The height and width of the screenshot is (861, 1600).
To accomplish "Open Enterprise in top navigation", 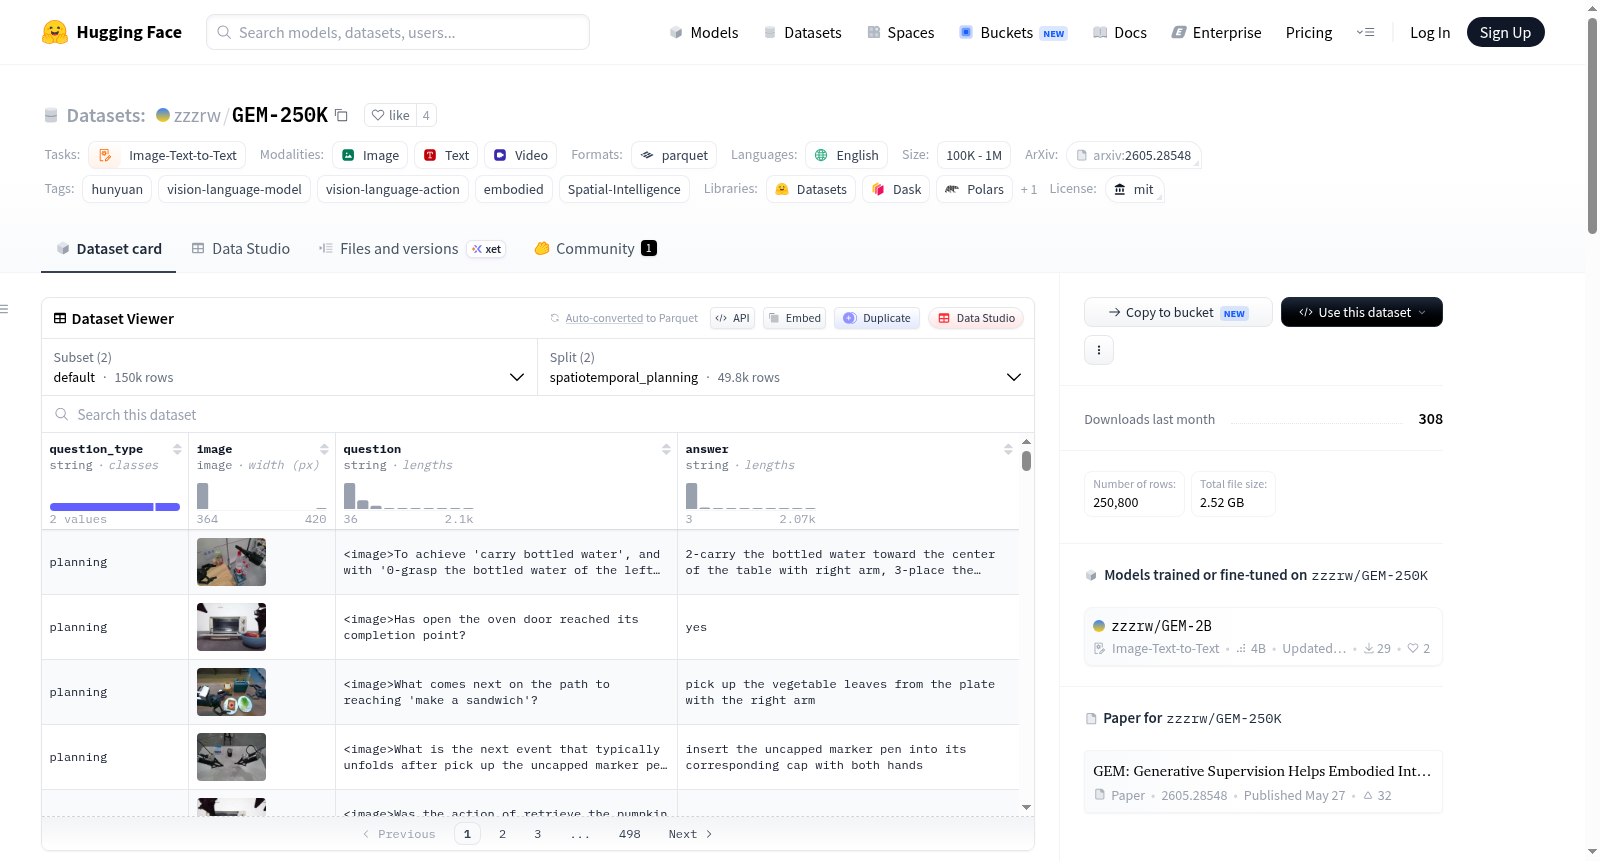I will (x=1216, y=32).
